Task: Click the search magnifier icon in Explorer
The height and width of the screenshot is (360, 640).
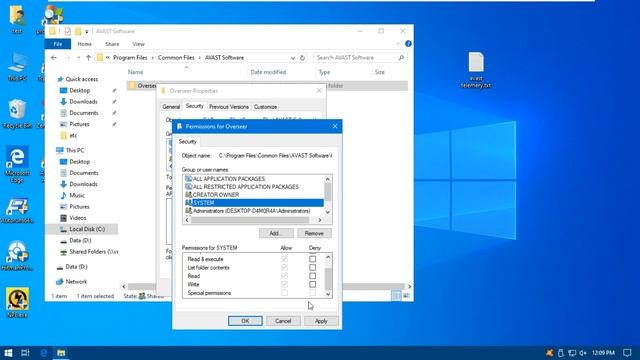Action: (x=401, y=58)
